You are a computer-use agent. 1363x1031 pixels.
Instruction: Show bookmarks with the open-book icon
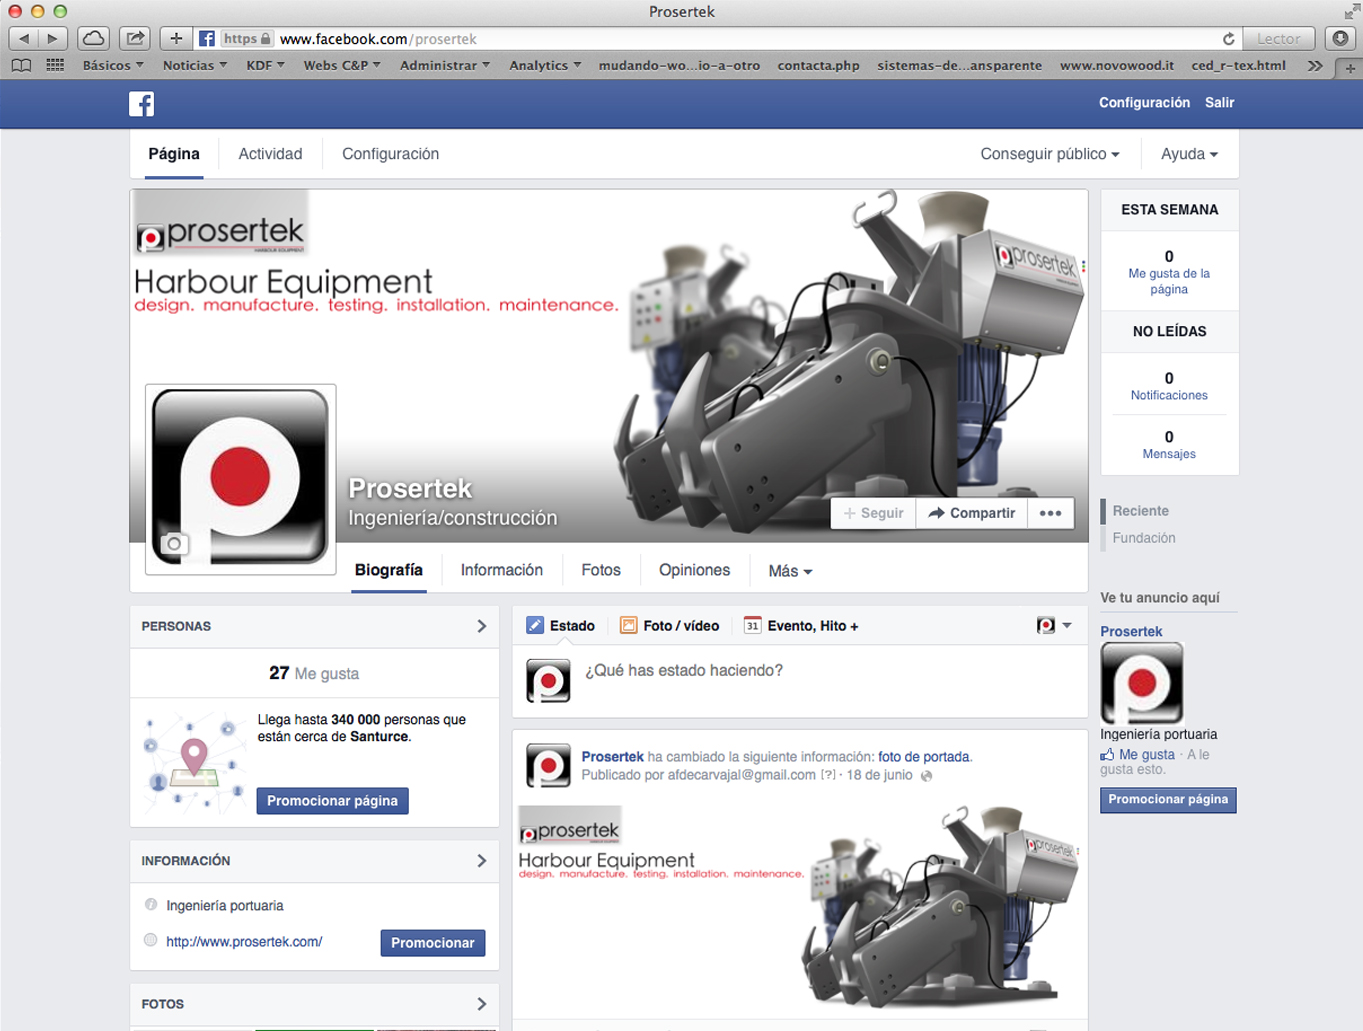tap(21, 65)
